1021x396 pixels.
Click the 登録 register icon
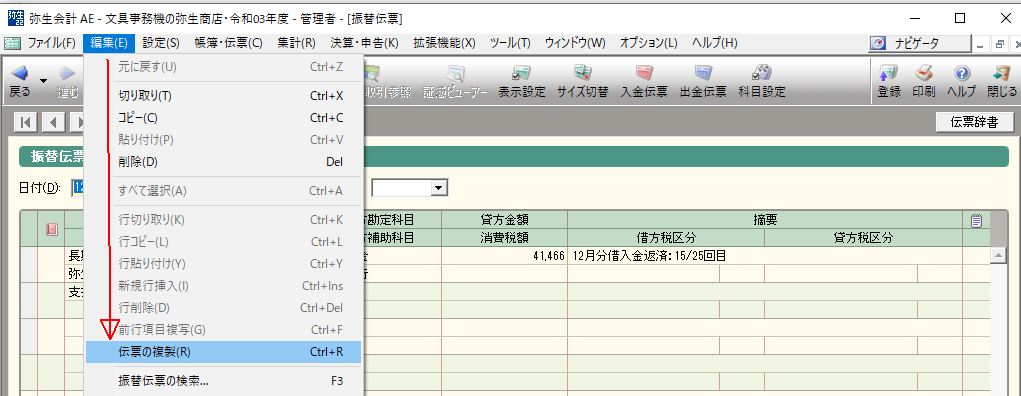(x=889, y=80)
